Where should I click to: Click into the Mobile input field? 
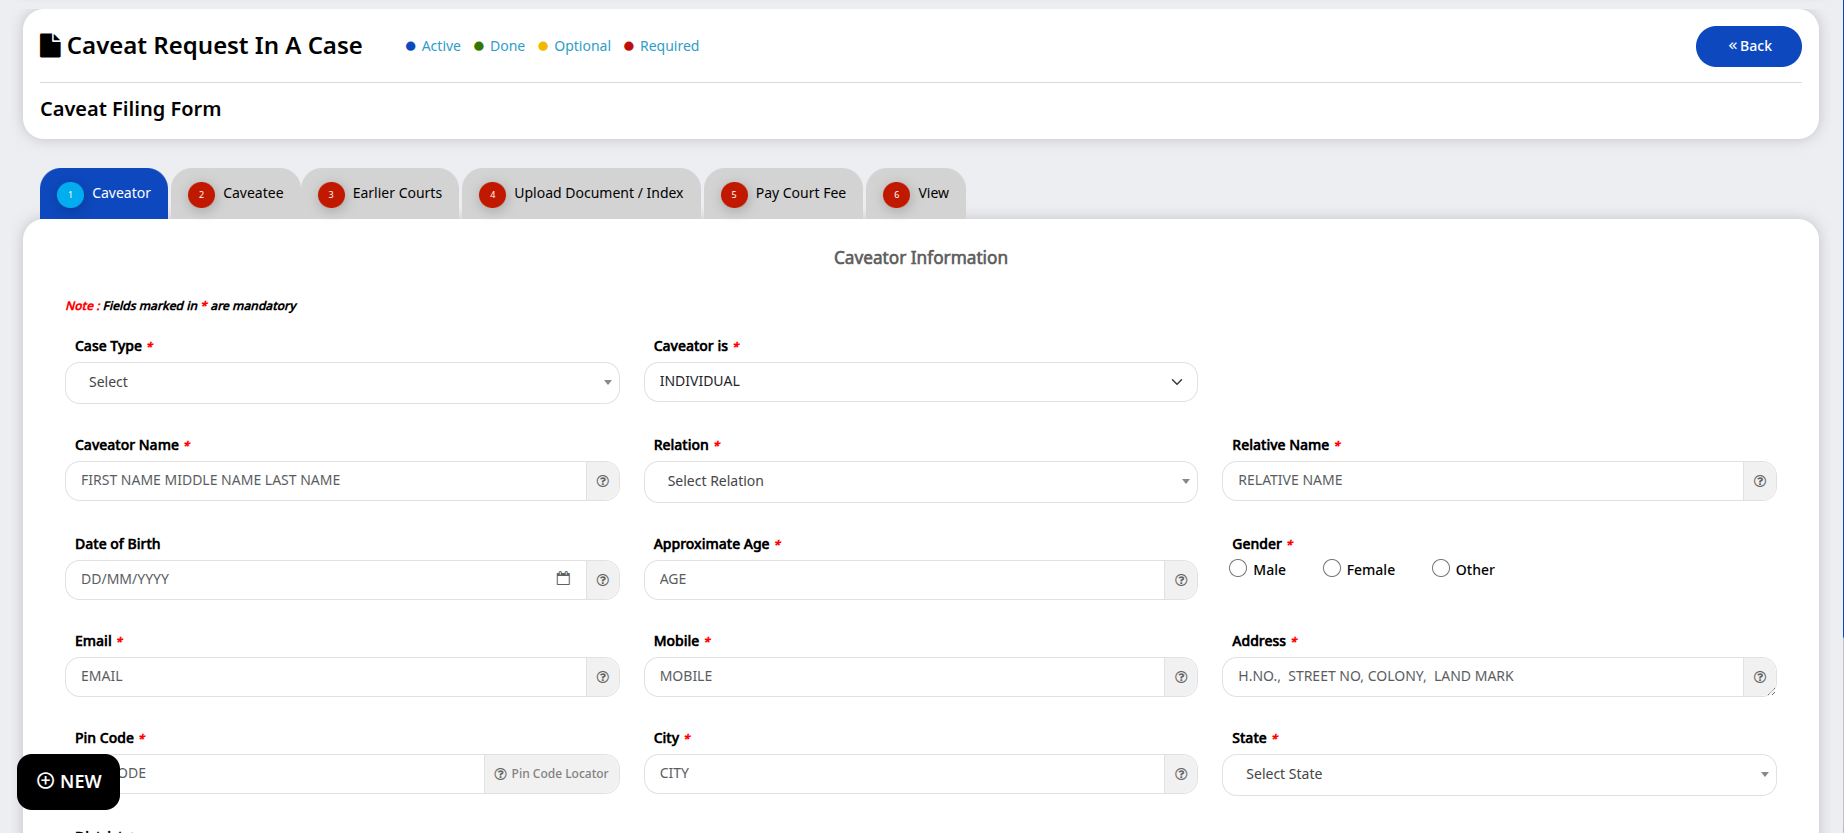[903, 677]
